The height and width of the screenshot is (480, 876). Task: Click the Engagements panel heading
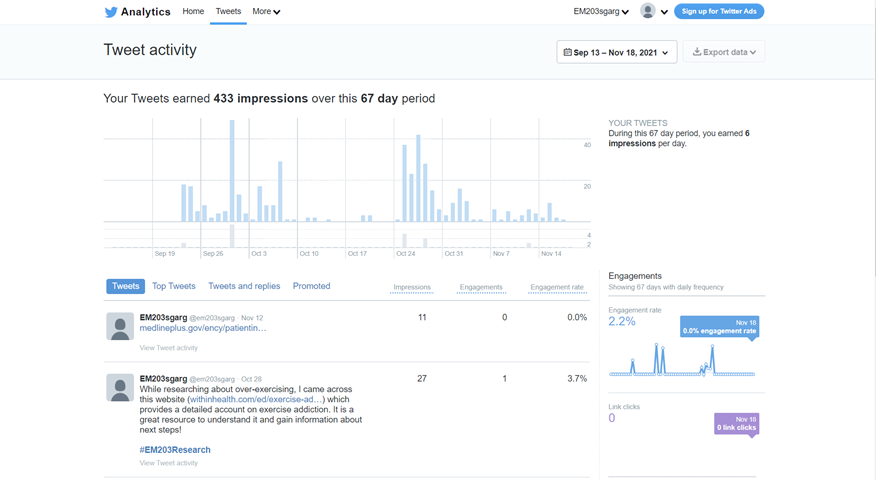635,276
